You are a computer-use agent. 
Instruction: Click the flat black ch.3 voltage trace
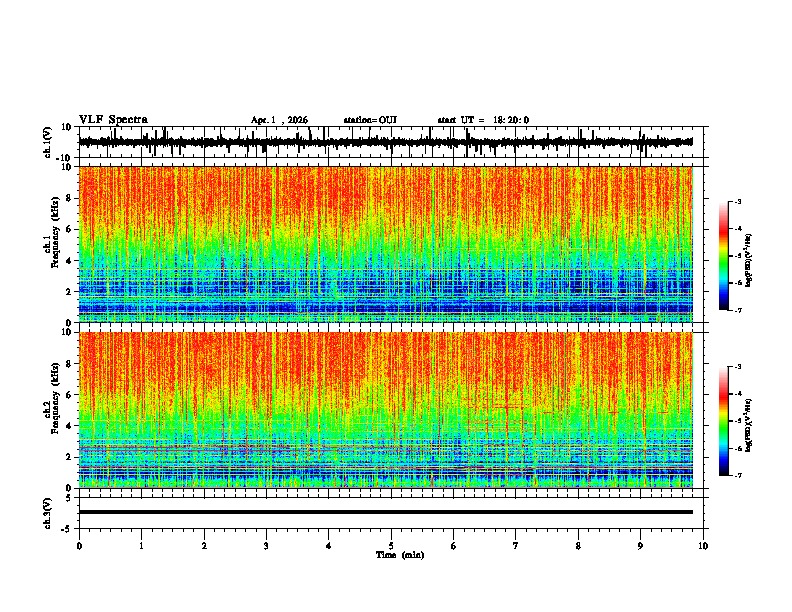click(386, 512)
